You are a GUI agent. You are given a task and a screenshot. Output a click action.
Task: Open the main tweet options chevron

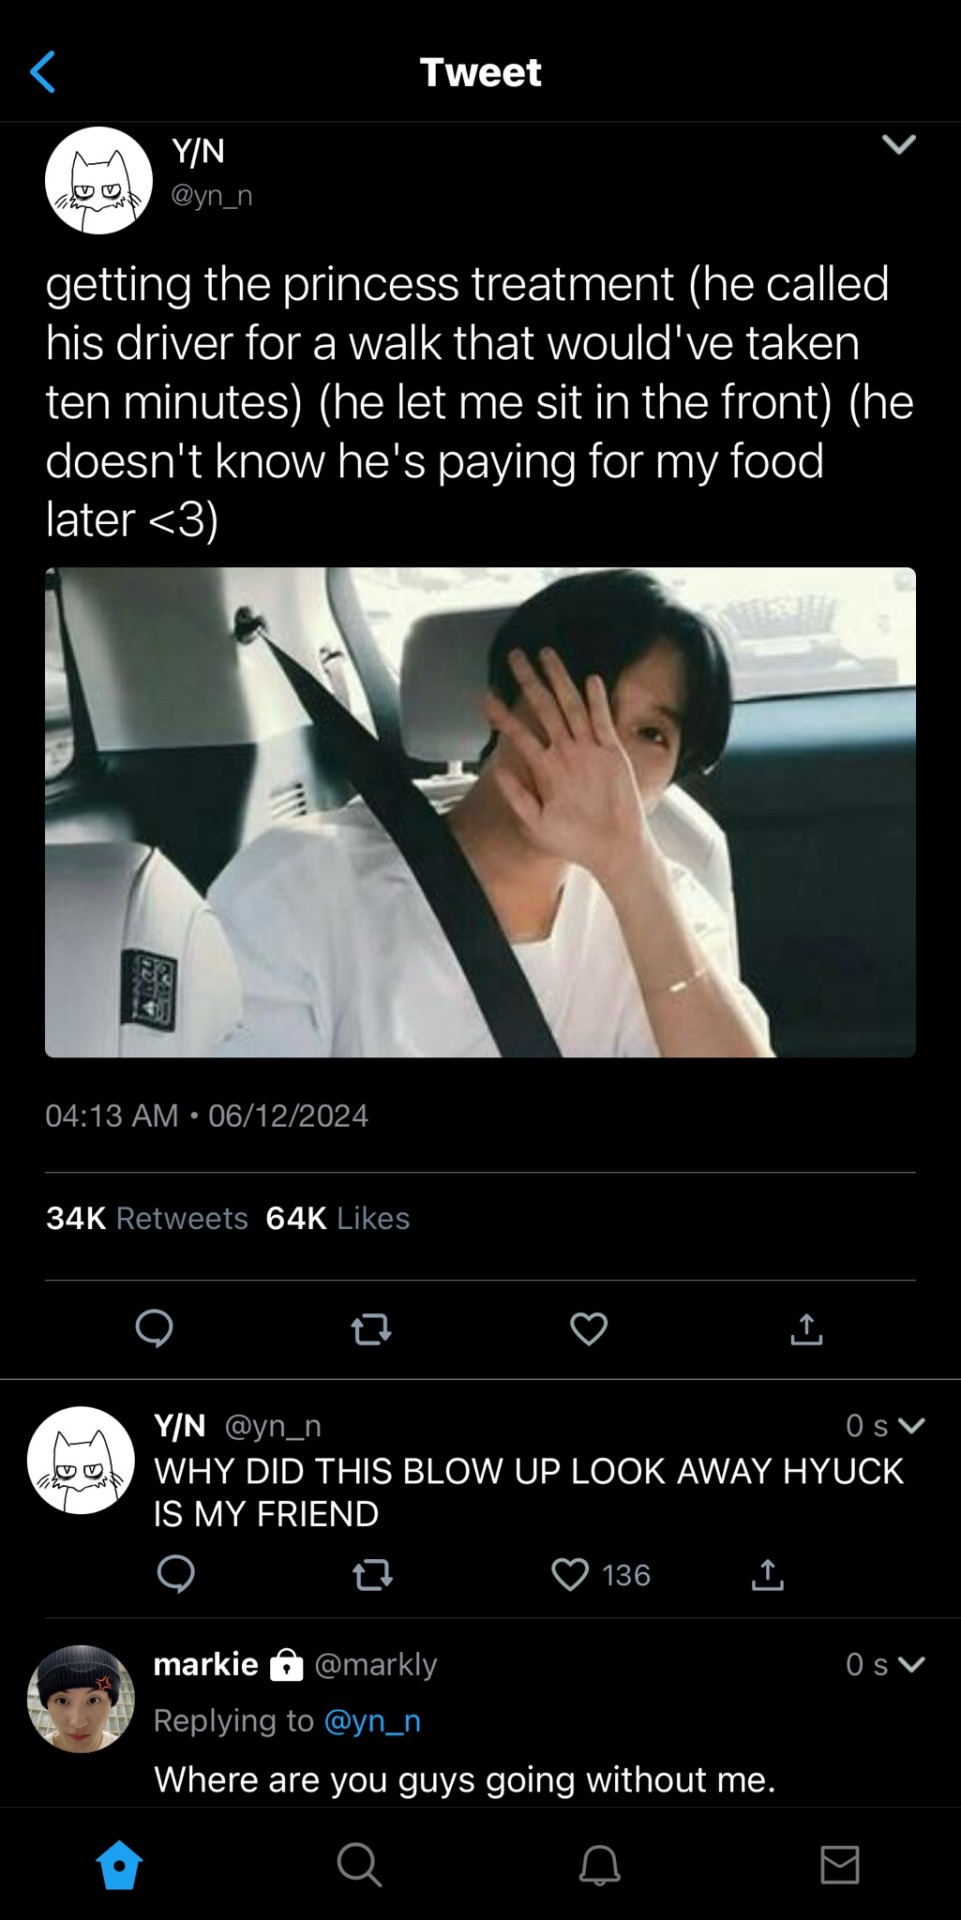click(899, 145)
